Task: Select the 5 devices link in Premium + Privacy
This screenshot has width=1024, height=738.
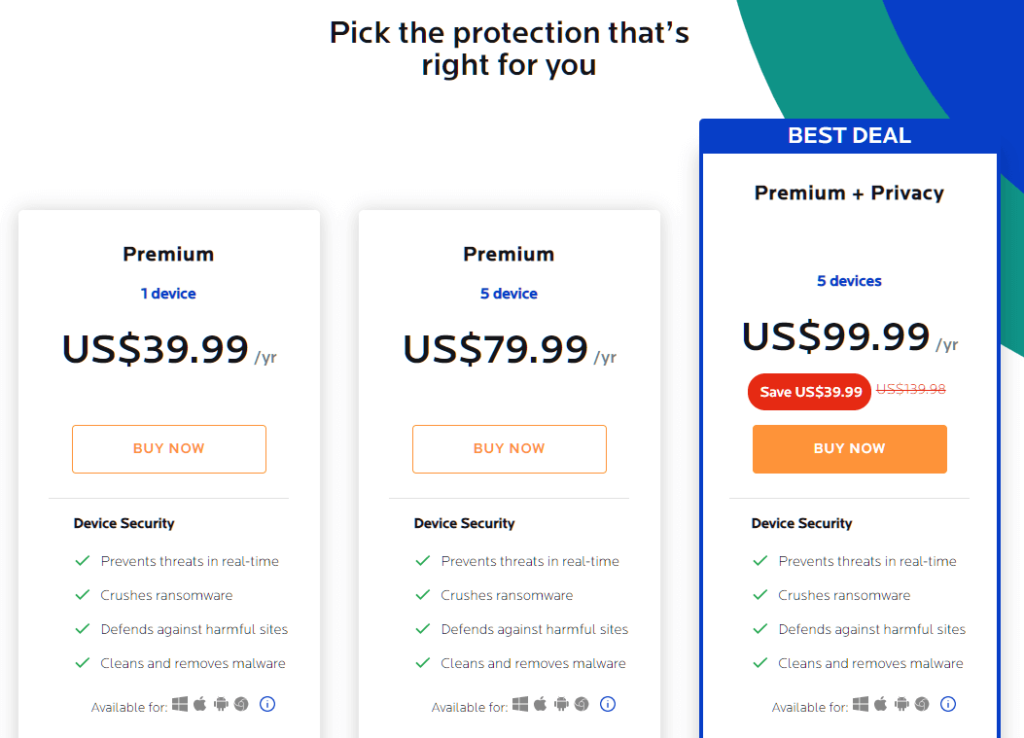Action: click(849, 281)
